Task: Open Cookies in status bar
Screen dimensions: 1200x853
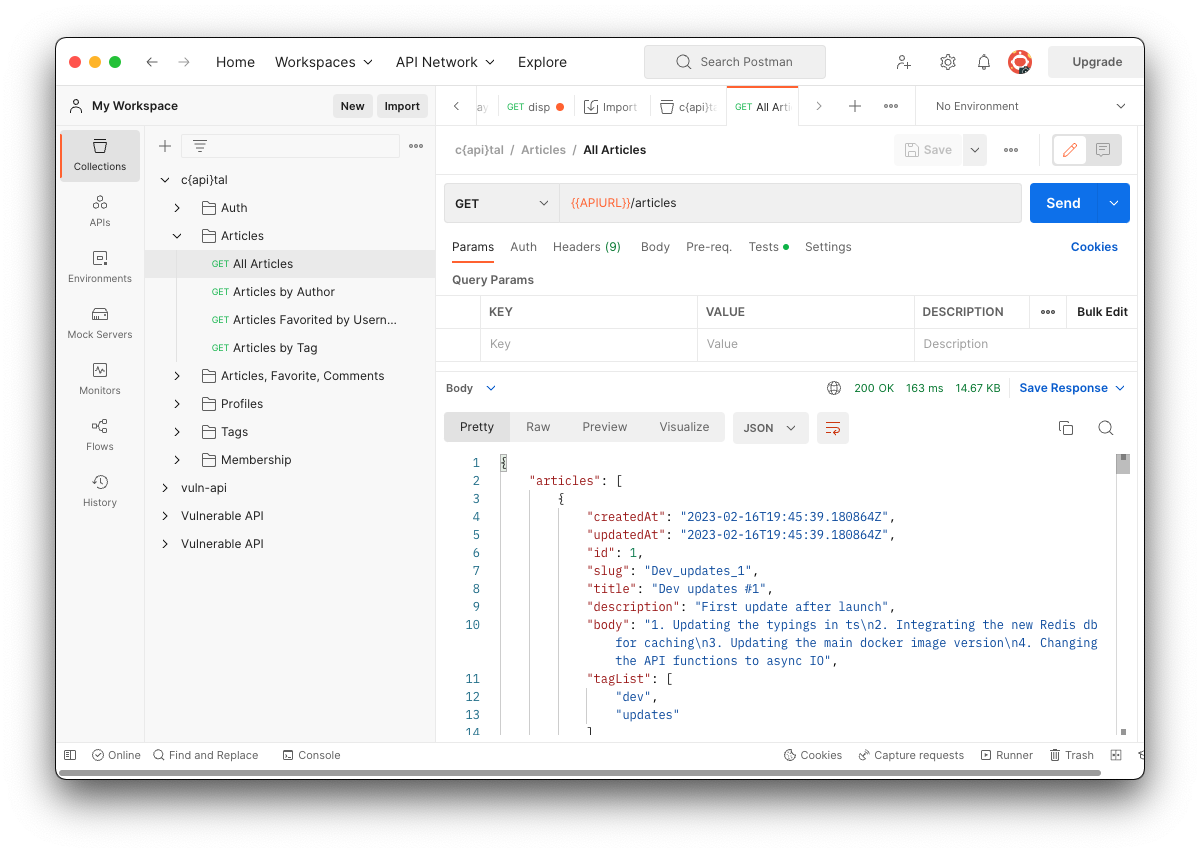Action: (x=813, y=755)
